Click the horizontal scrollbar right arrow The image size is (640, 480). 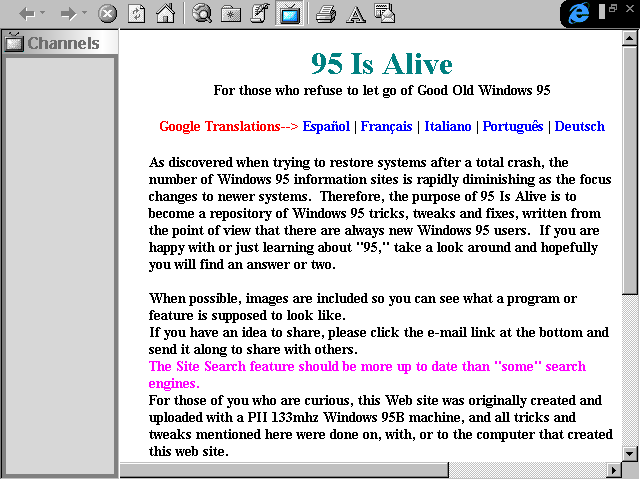coord(613,470)
